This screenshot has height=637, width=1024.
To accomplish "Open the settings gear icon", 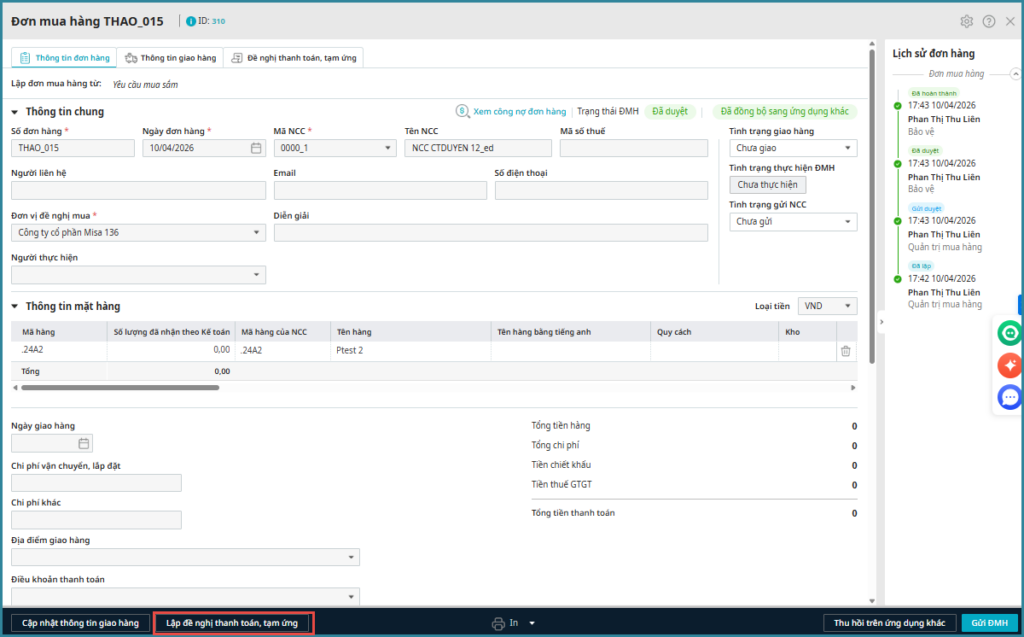I will [966, 21].
